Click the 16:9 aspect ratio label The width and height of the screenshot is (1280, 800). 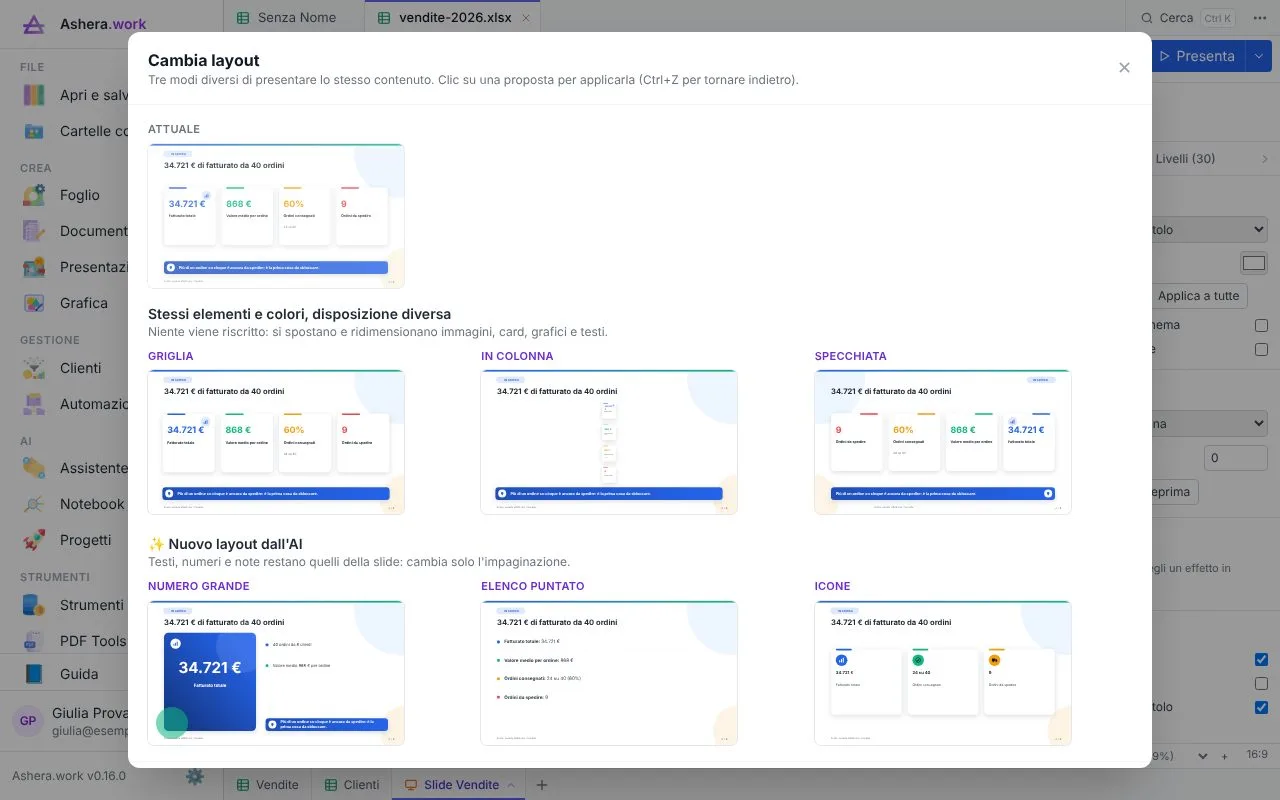(1257, 756)
